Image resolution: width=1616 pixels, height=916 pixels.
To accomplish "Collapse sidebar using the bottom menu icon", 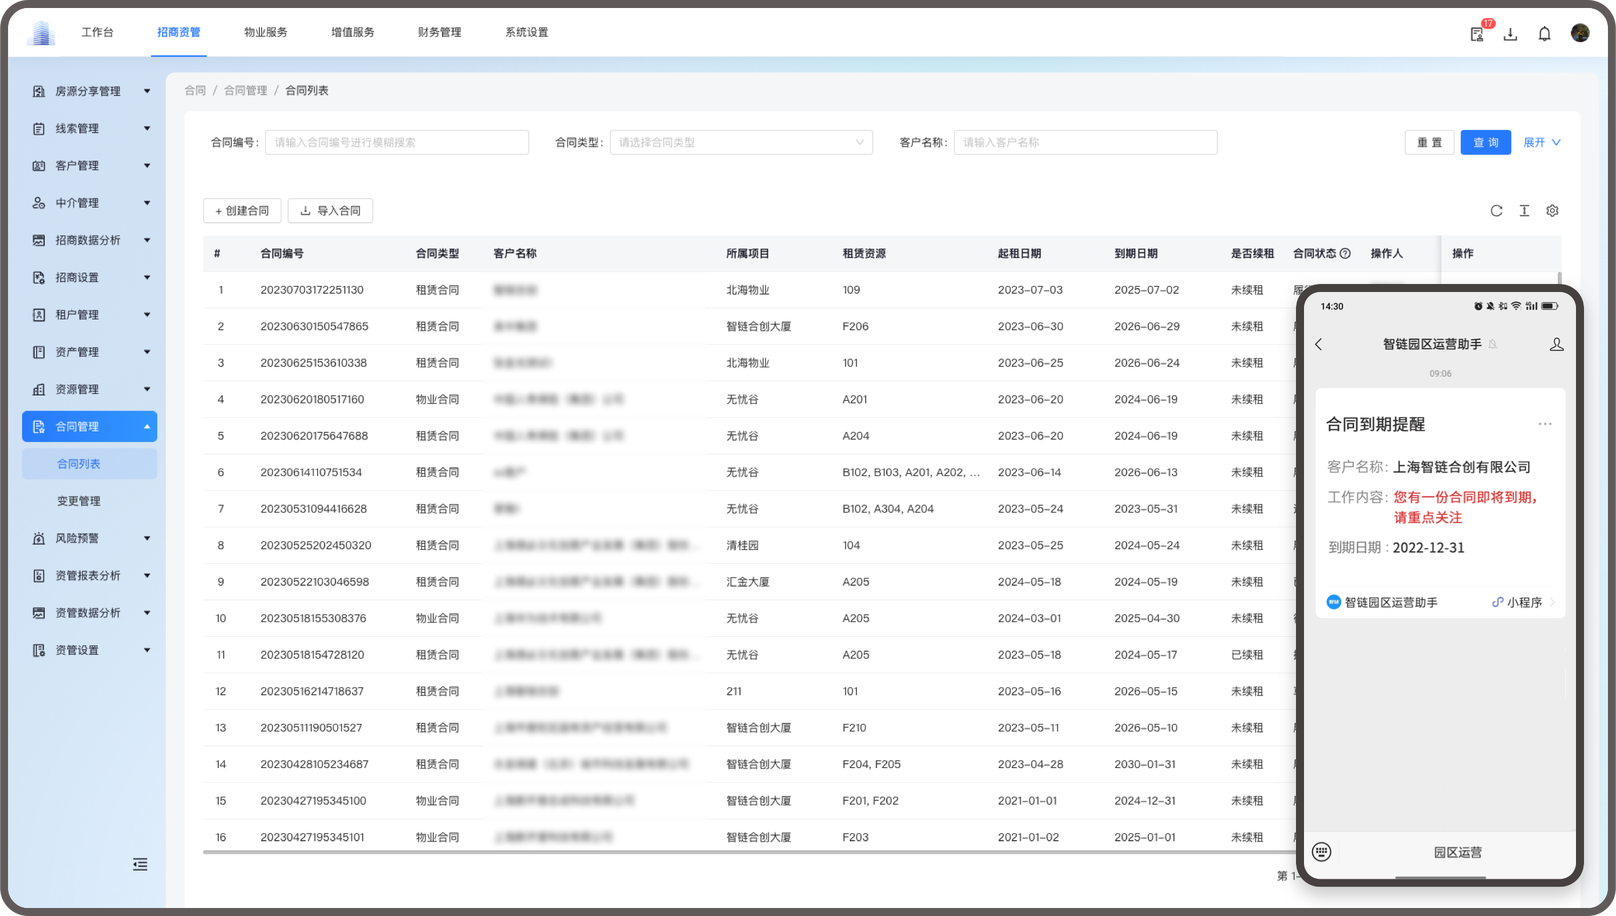I will pos(140,864).
